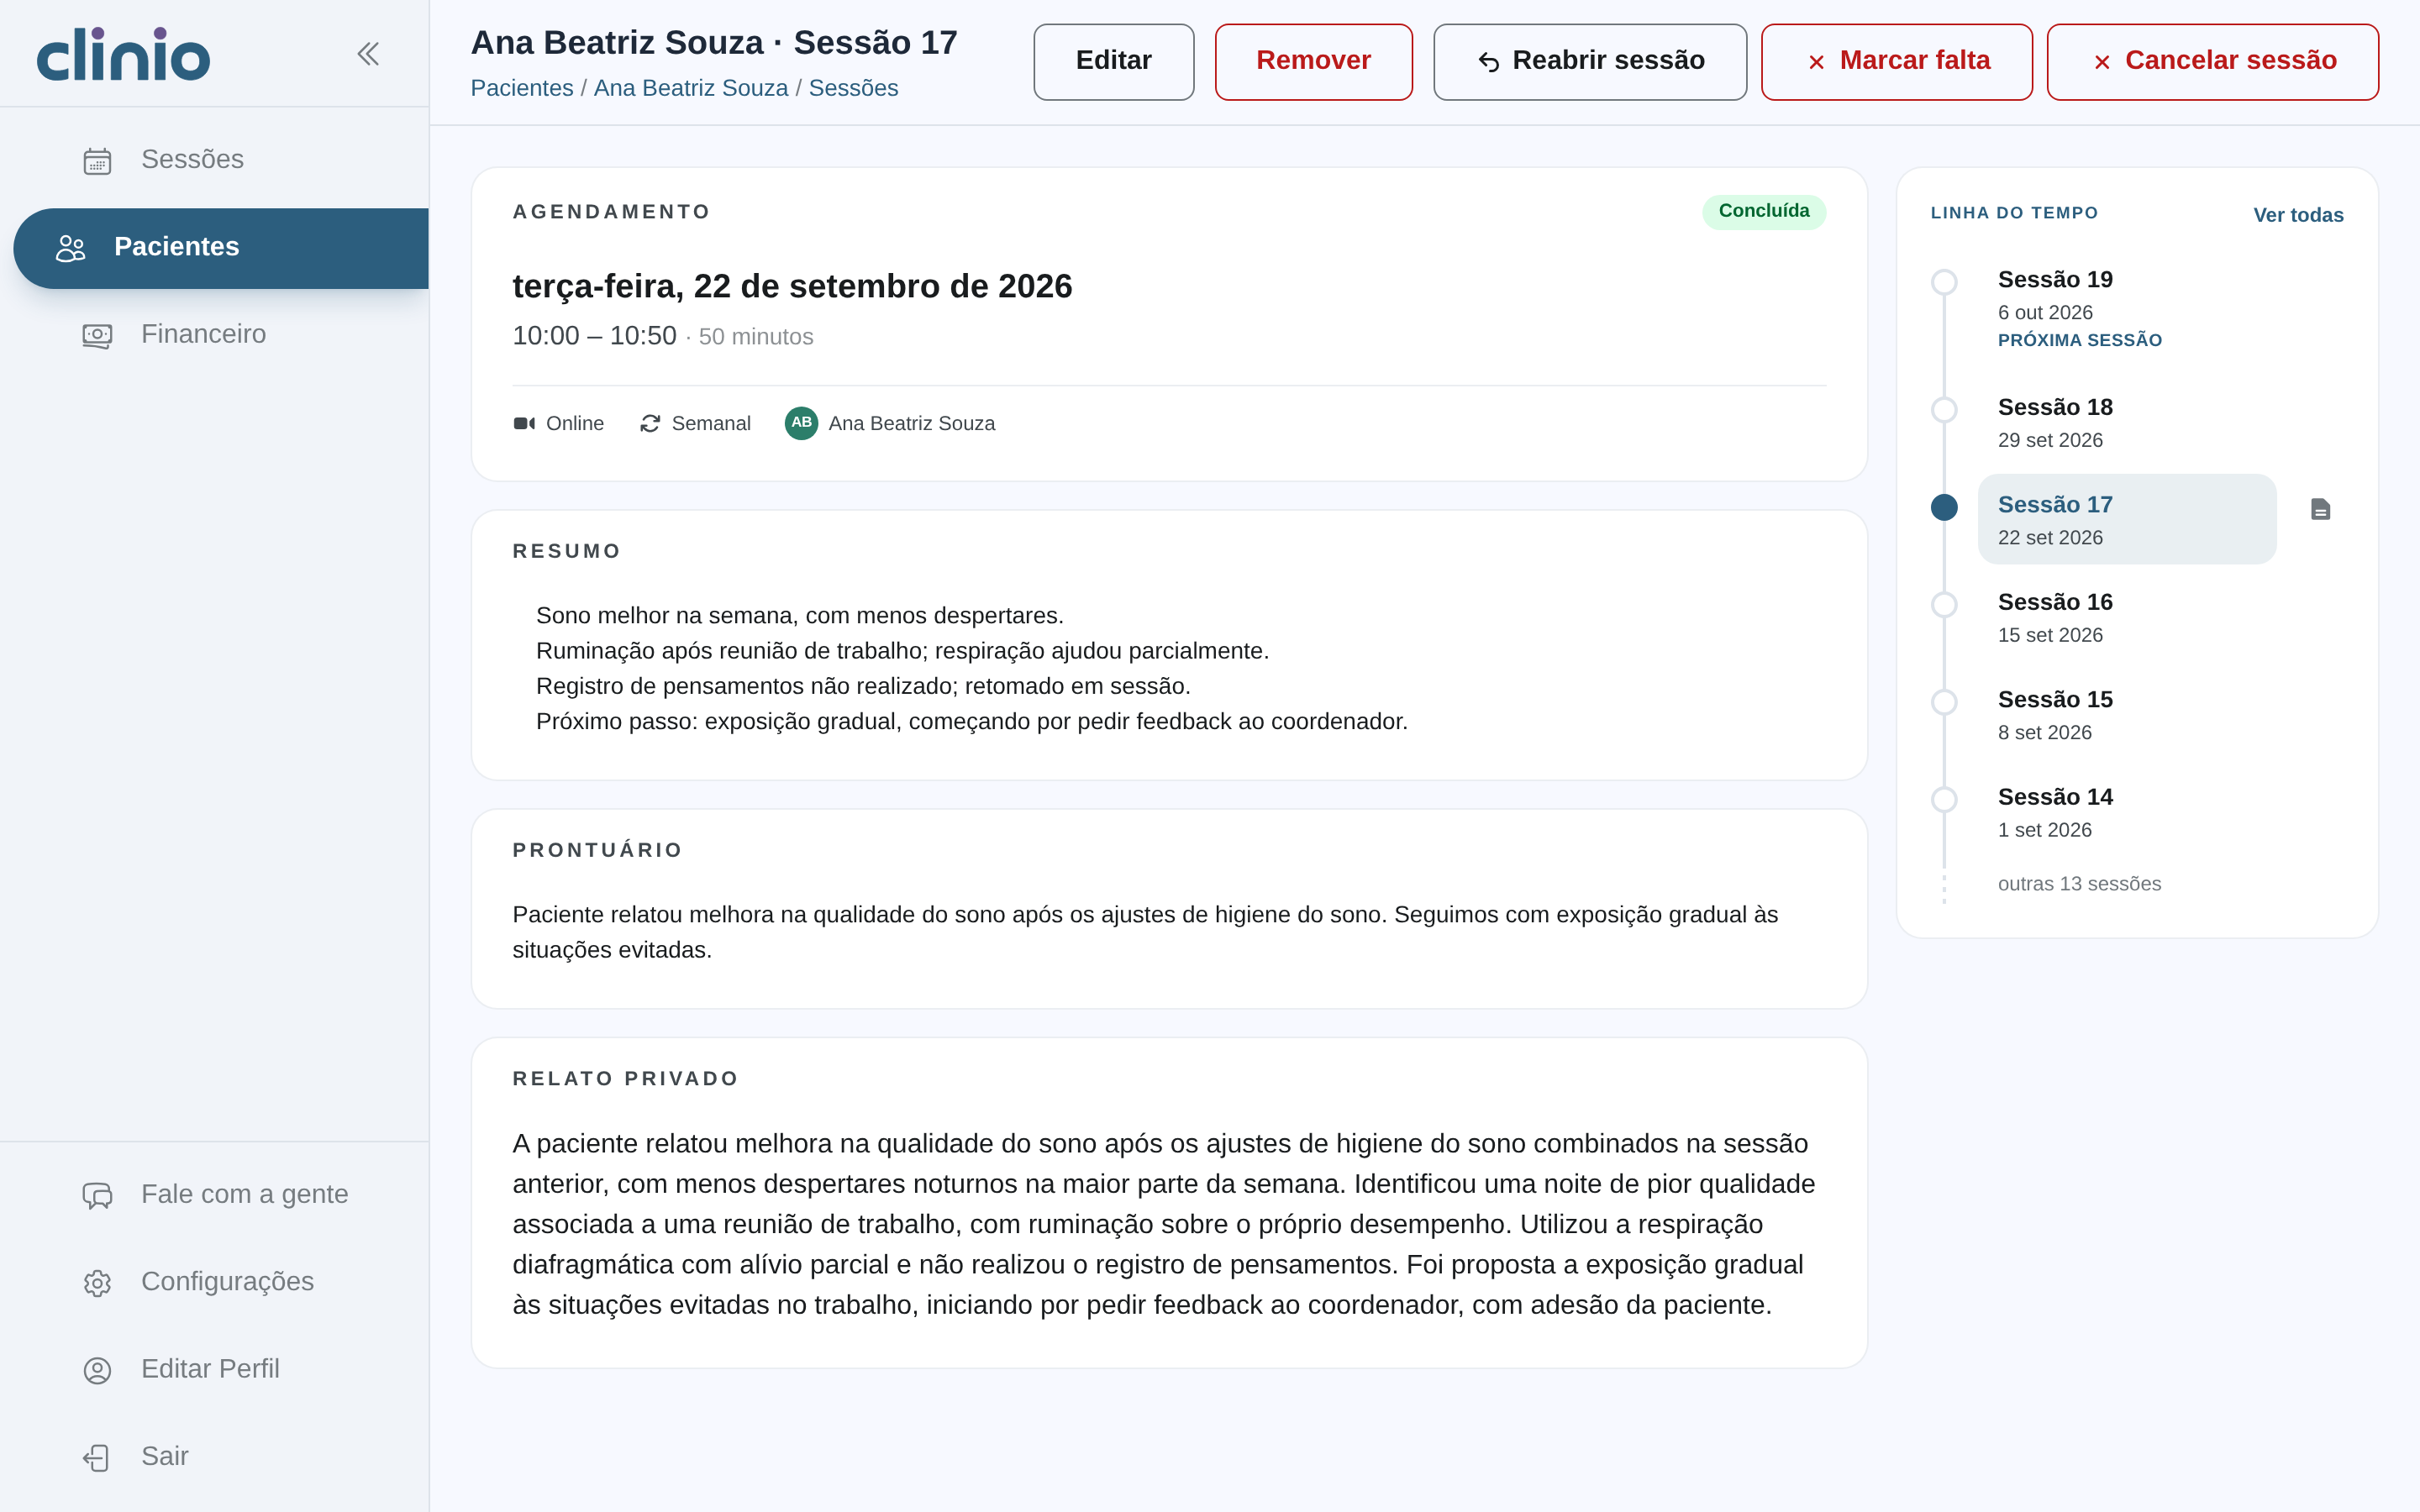Viewport: 2420px width, 1512px height.
Task: Click the Cancelar sessão button
Action: pyautogui.click(x=2213, y=62)
